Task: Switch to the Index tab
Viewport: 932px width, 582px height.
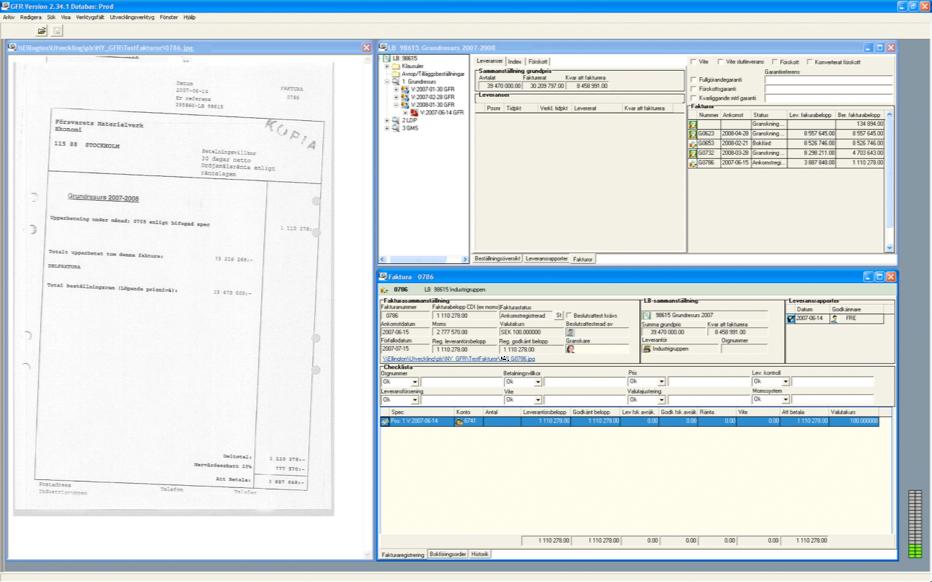Action: point(515,61)
